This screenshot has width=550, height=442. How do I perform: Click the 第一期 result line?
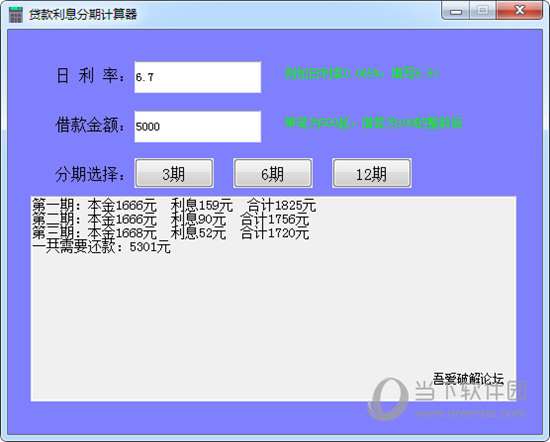pyautogui.click(x=174, y=206)
